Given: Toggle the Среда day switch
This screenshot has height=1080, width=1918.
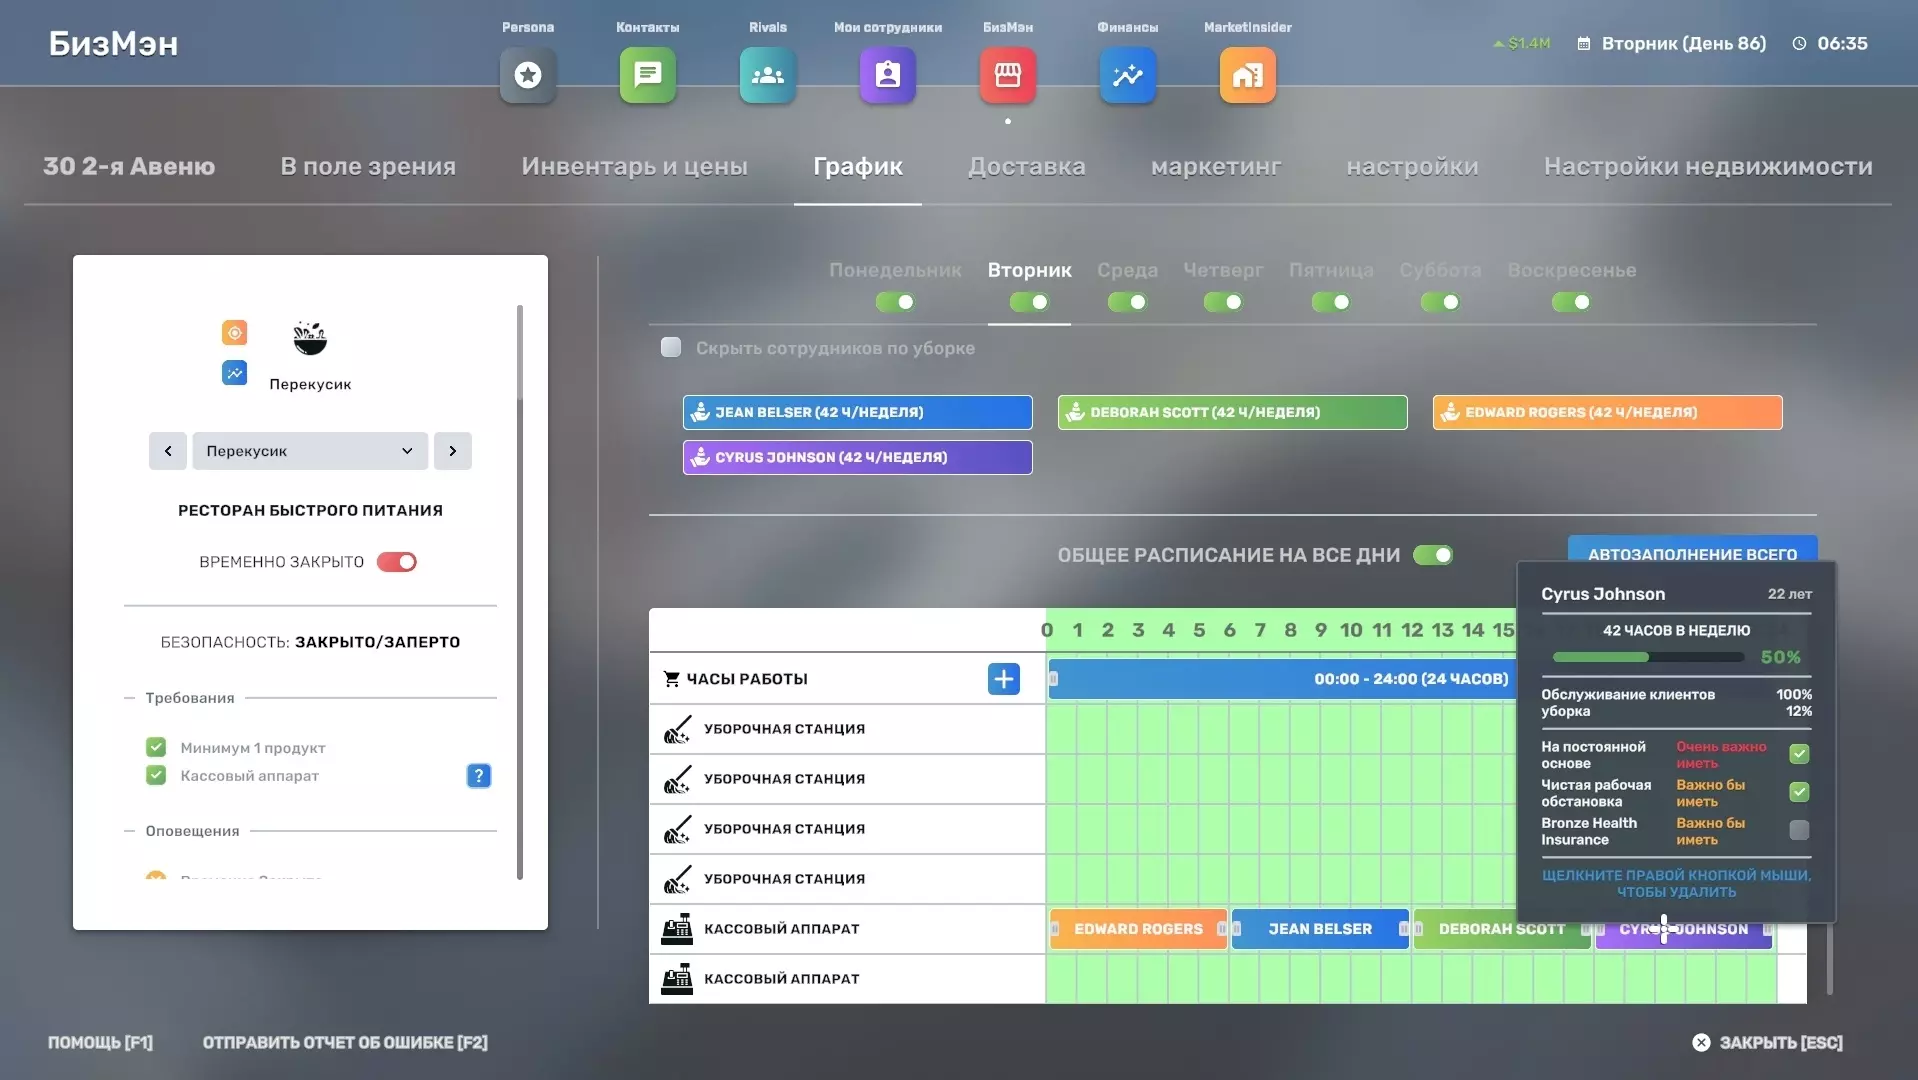Looking at the screenshot, I should coord(1127,302).
